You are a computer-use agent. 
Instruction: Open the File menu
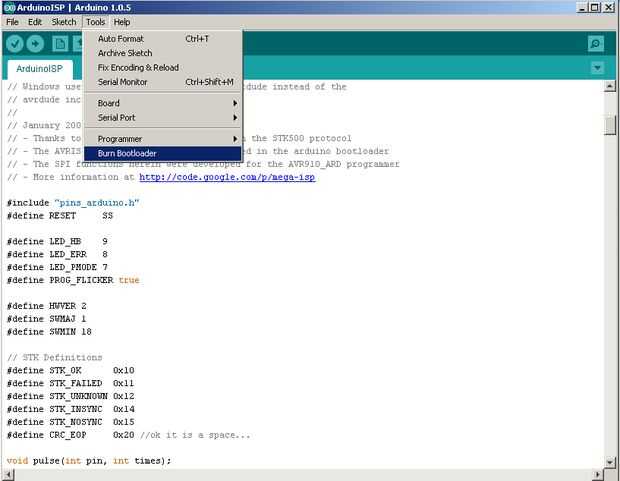click(12, 22)
